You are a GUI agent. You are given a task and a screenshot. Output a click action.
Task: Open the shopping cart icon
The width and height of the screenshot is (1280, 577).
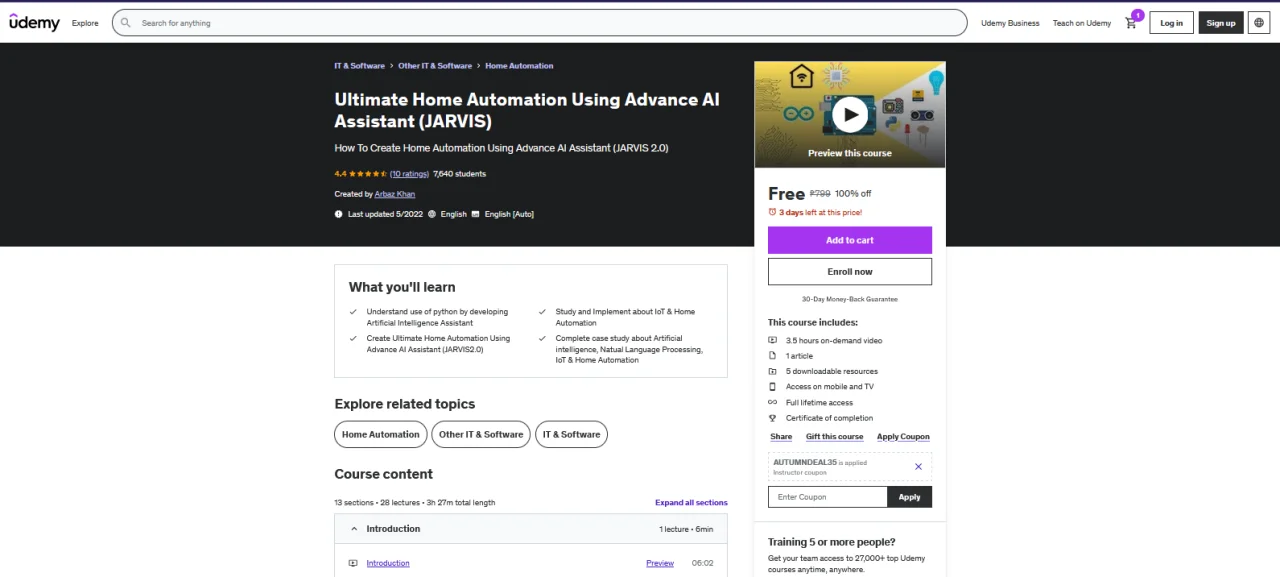point(1131,23)
